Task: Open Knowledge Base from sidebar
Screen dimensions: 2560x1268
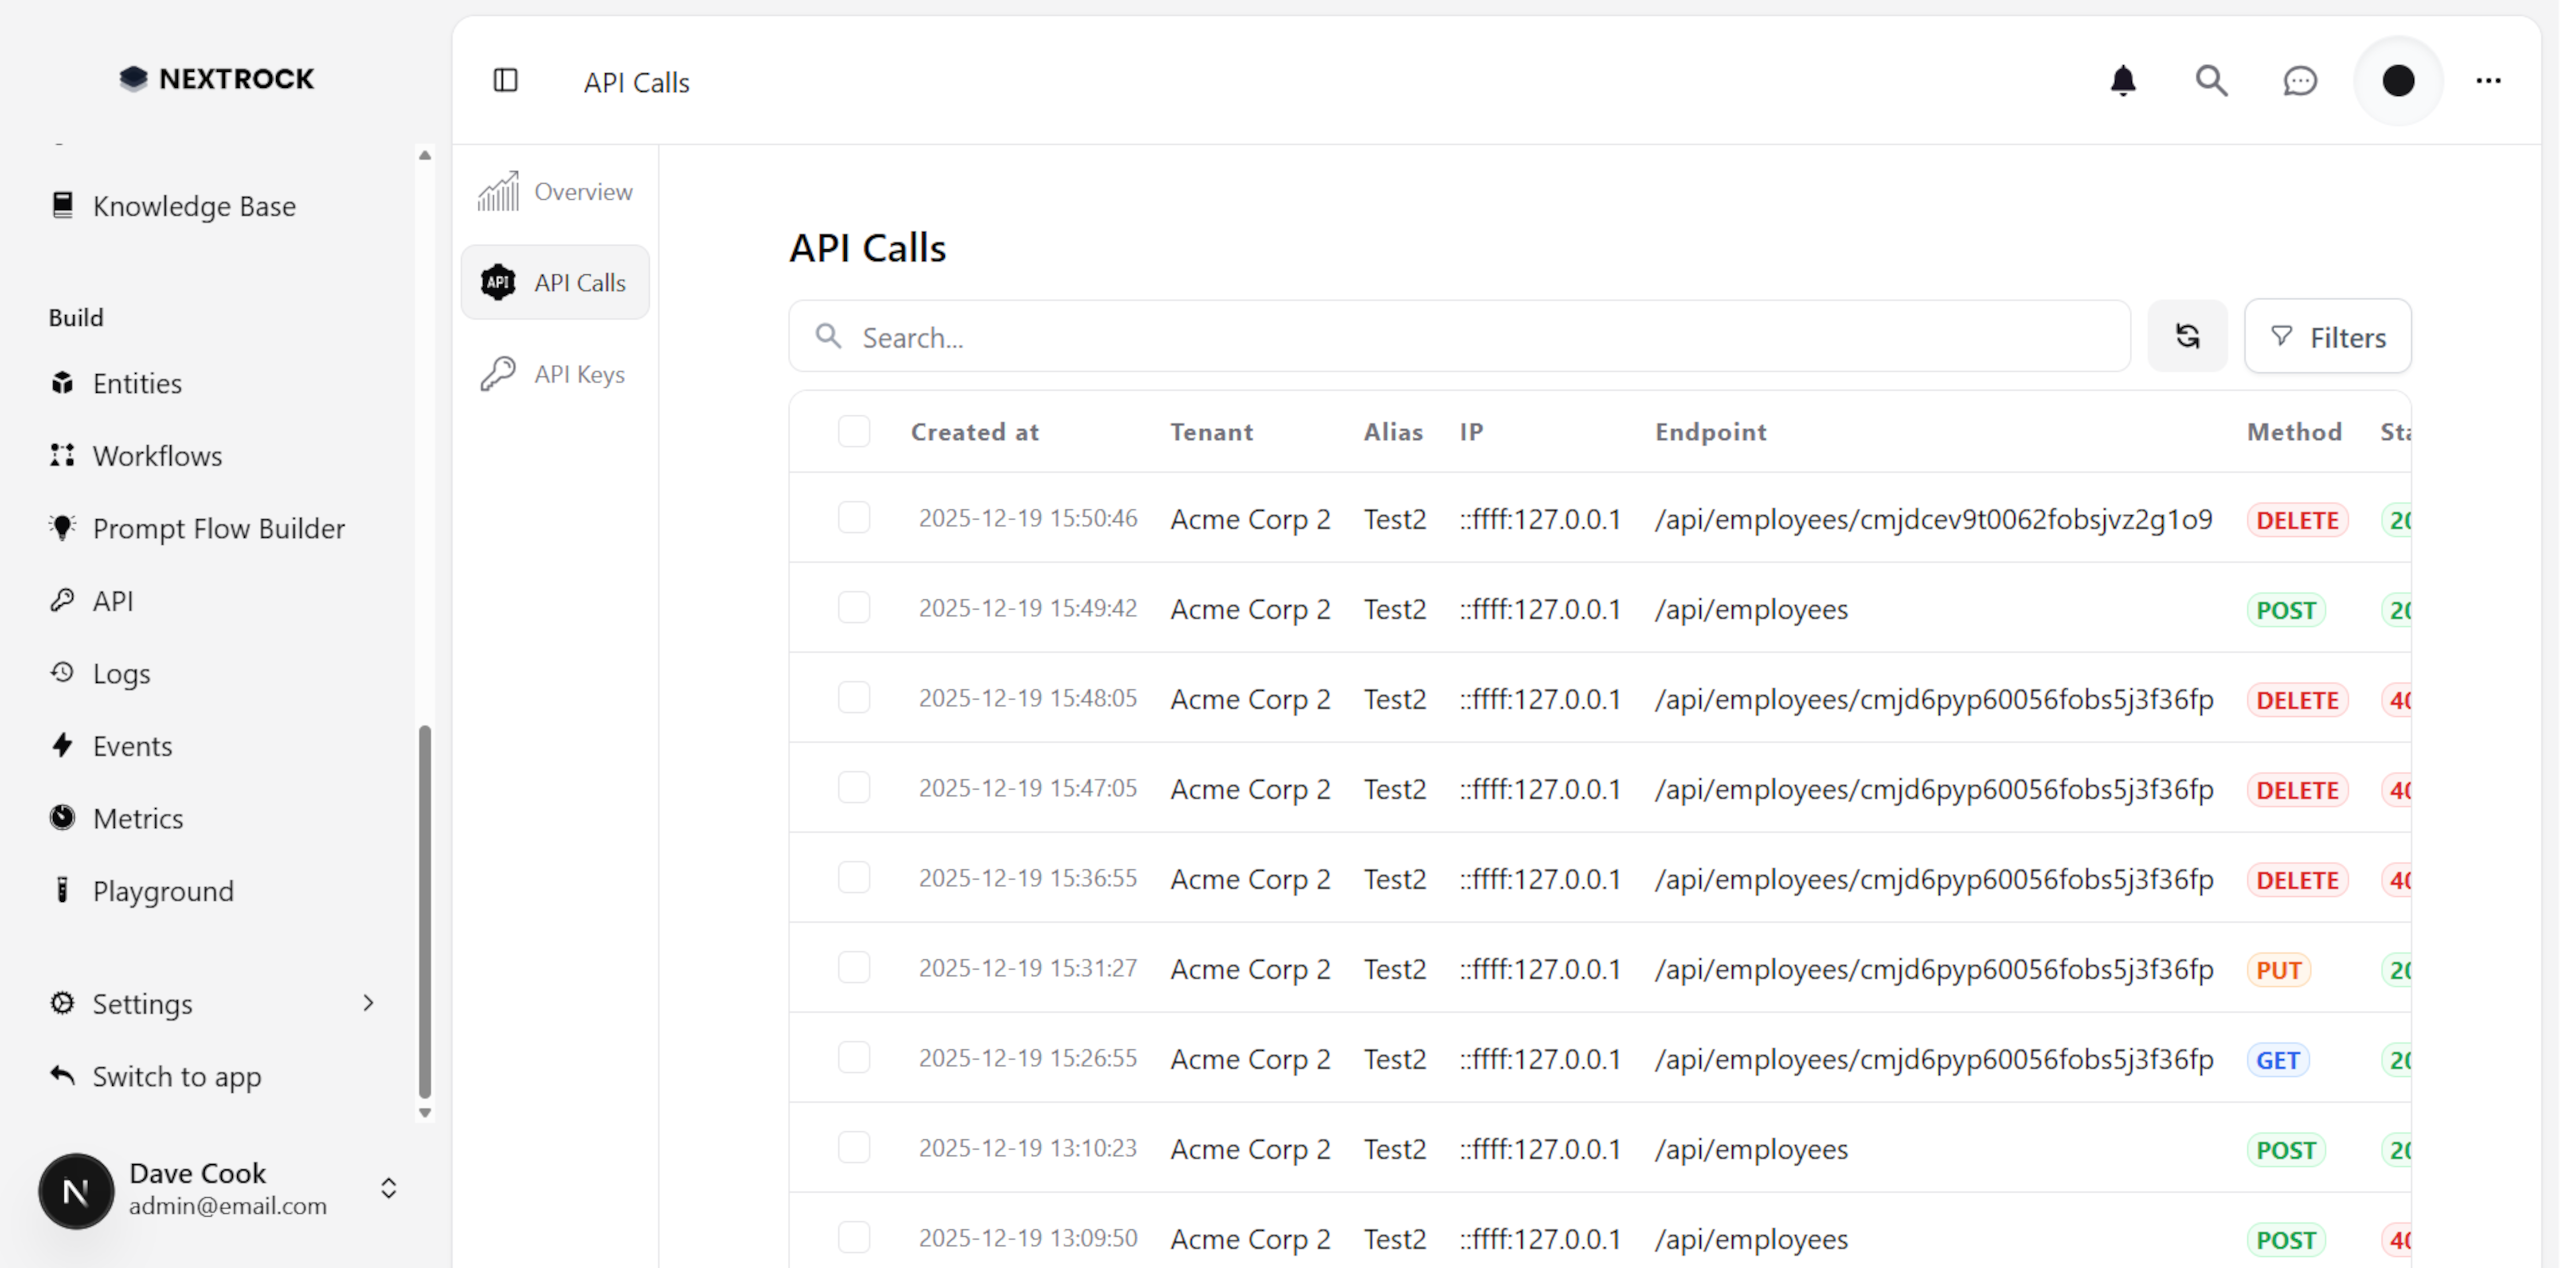Action: click(194, 206)
